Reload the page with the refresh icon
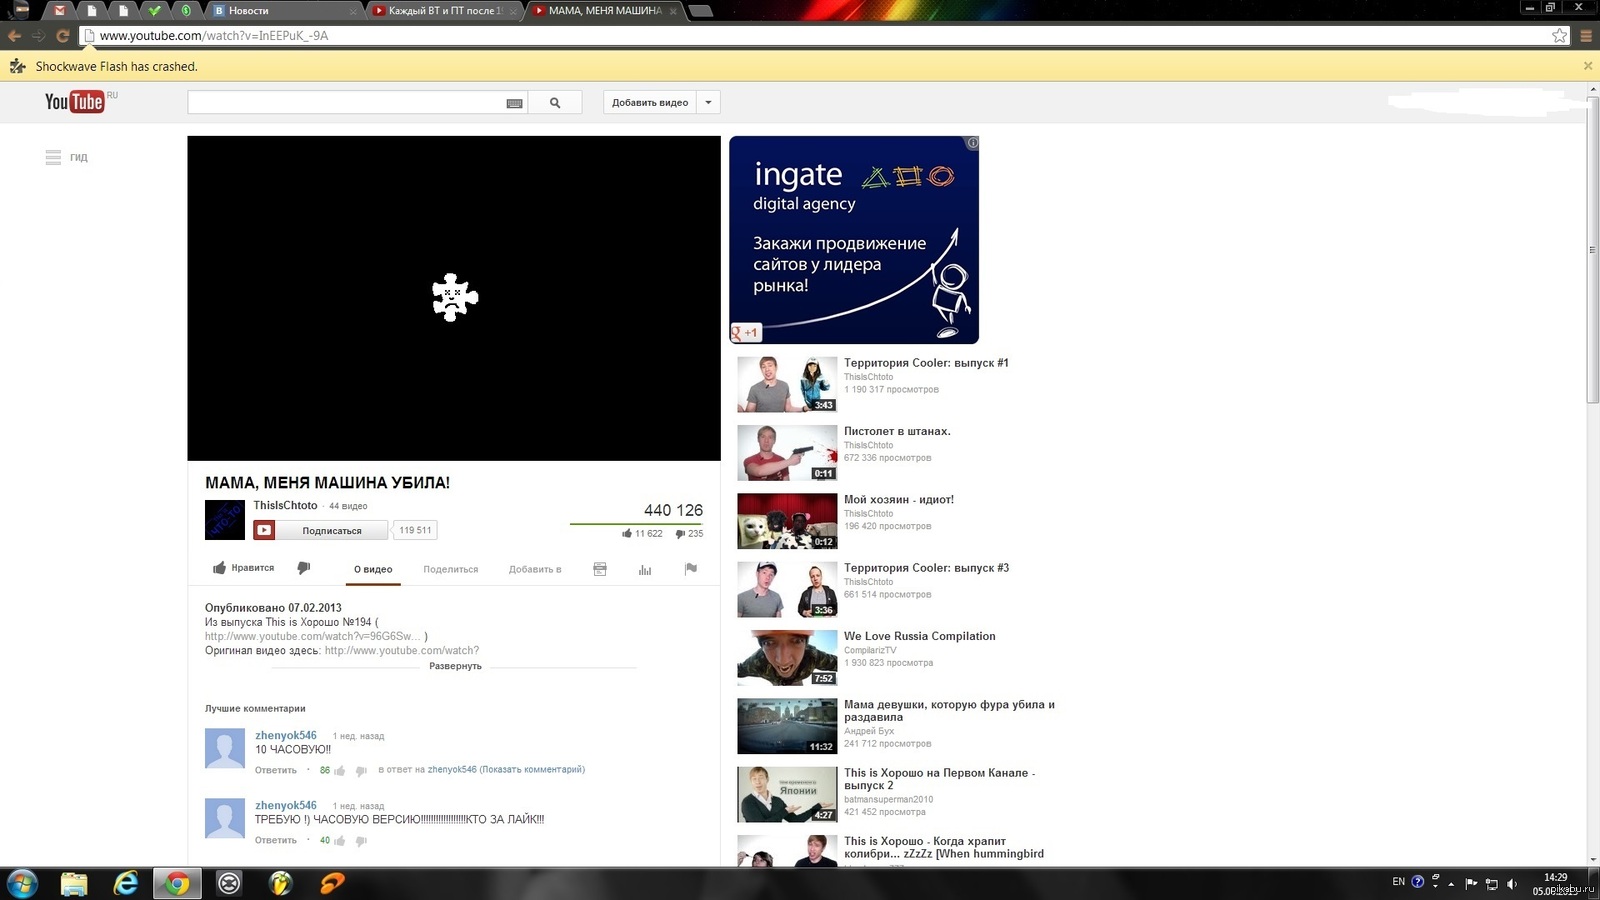1600x900 pixels. pos(62,36)
